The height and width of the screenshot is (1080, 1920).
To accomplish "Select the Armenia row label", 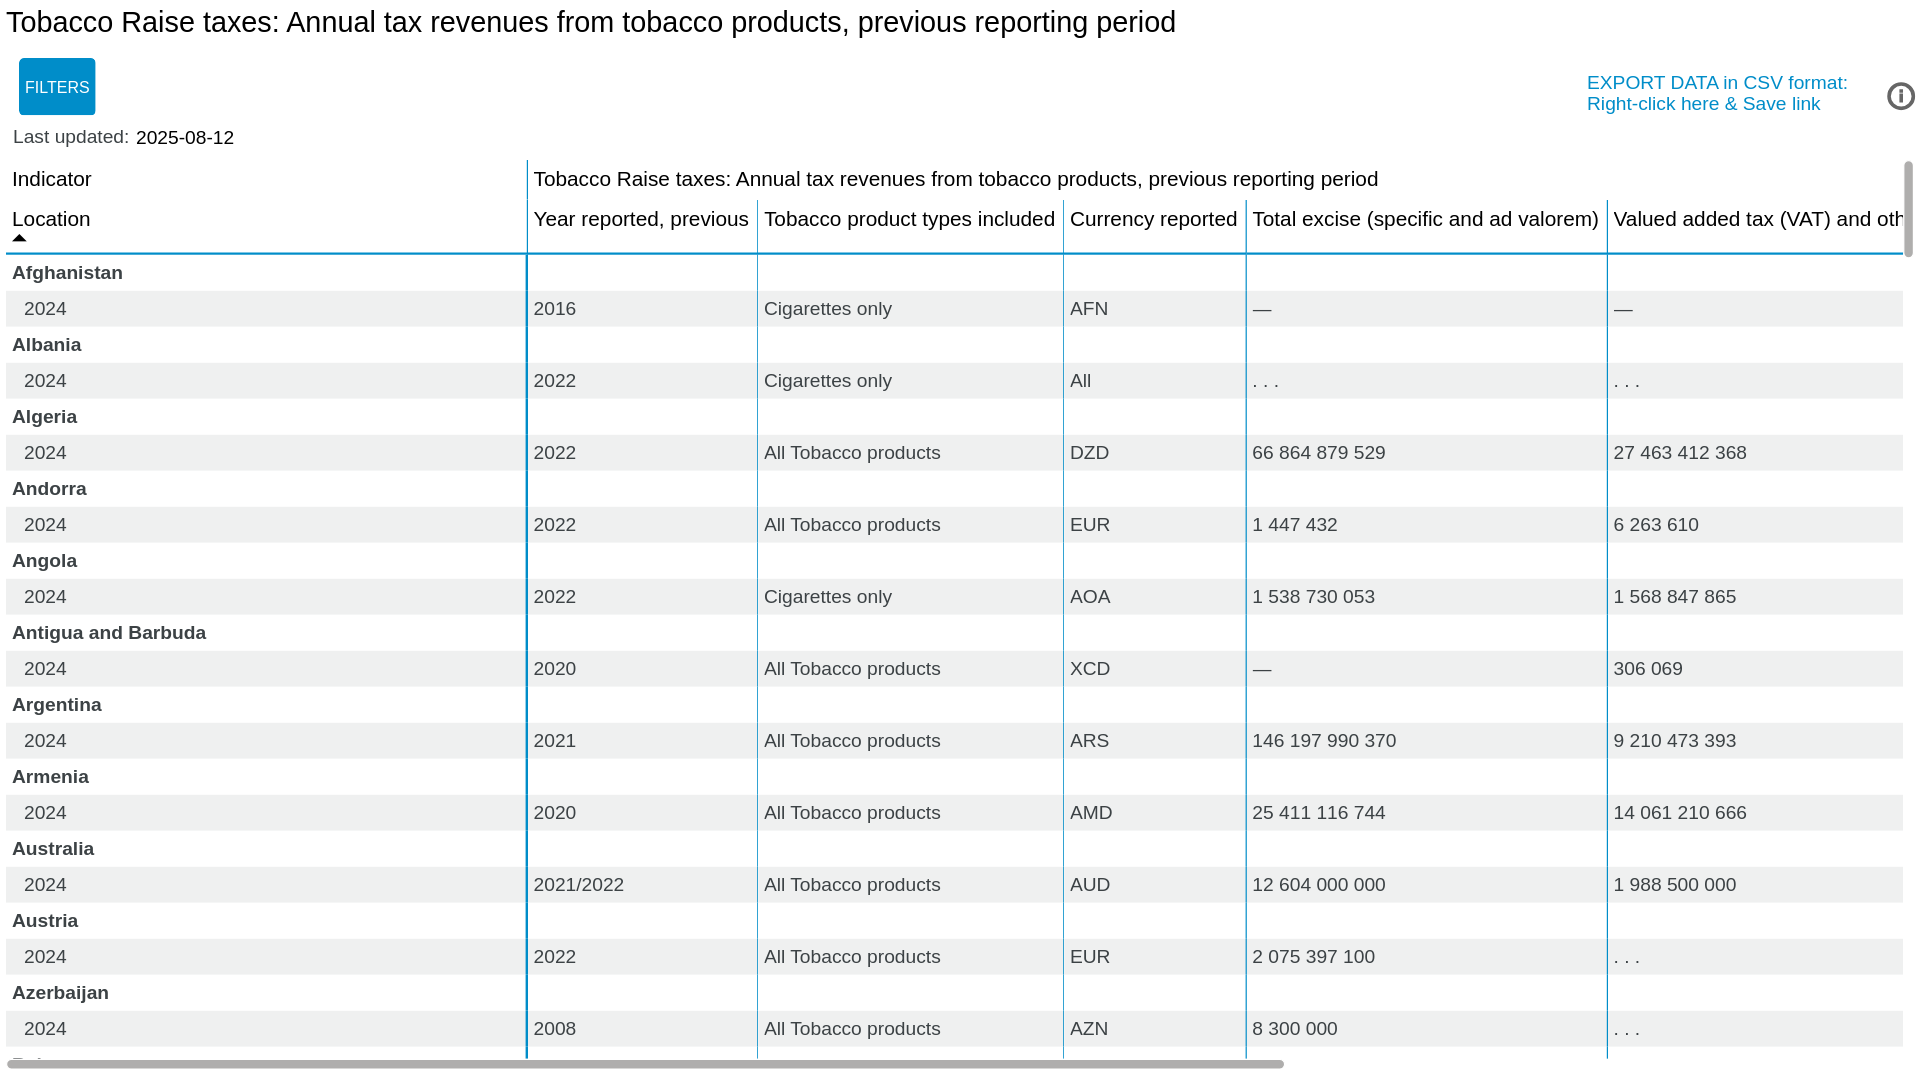I will 50,777.
